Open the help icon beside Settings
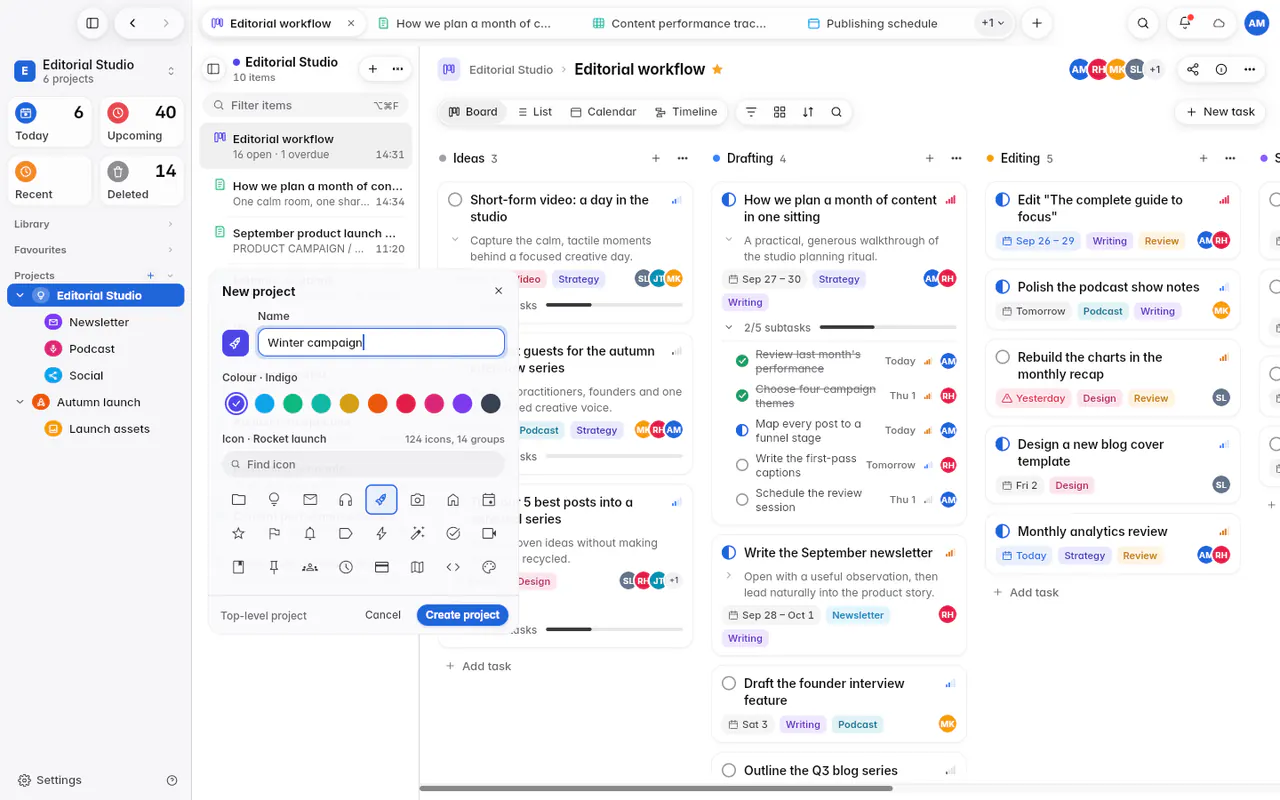1280x800 pixels. click(x=172, y=780)
